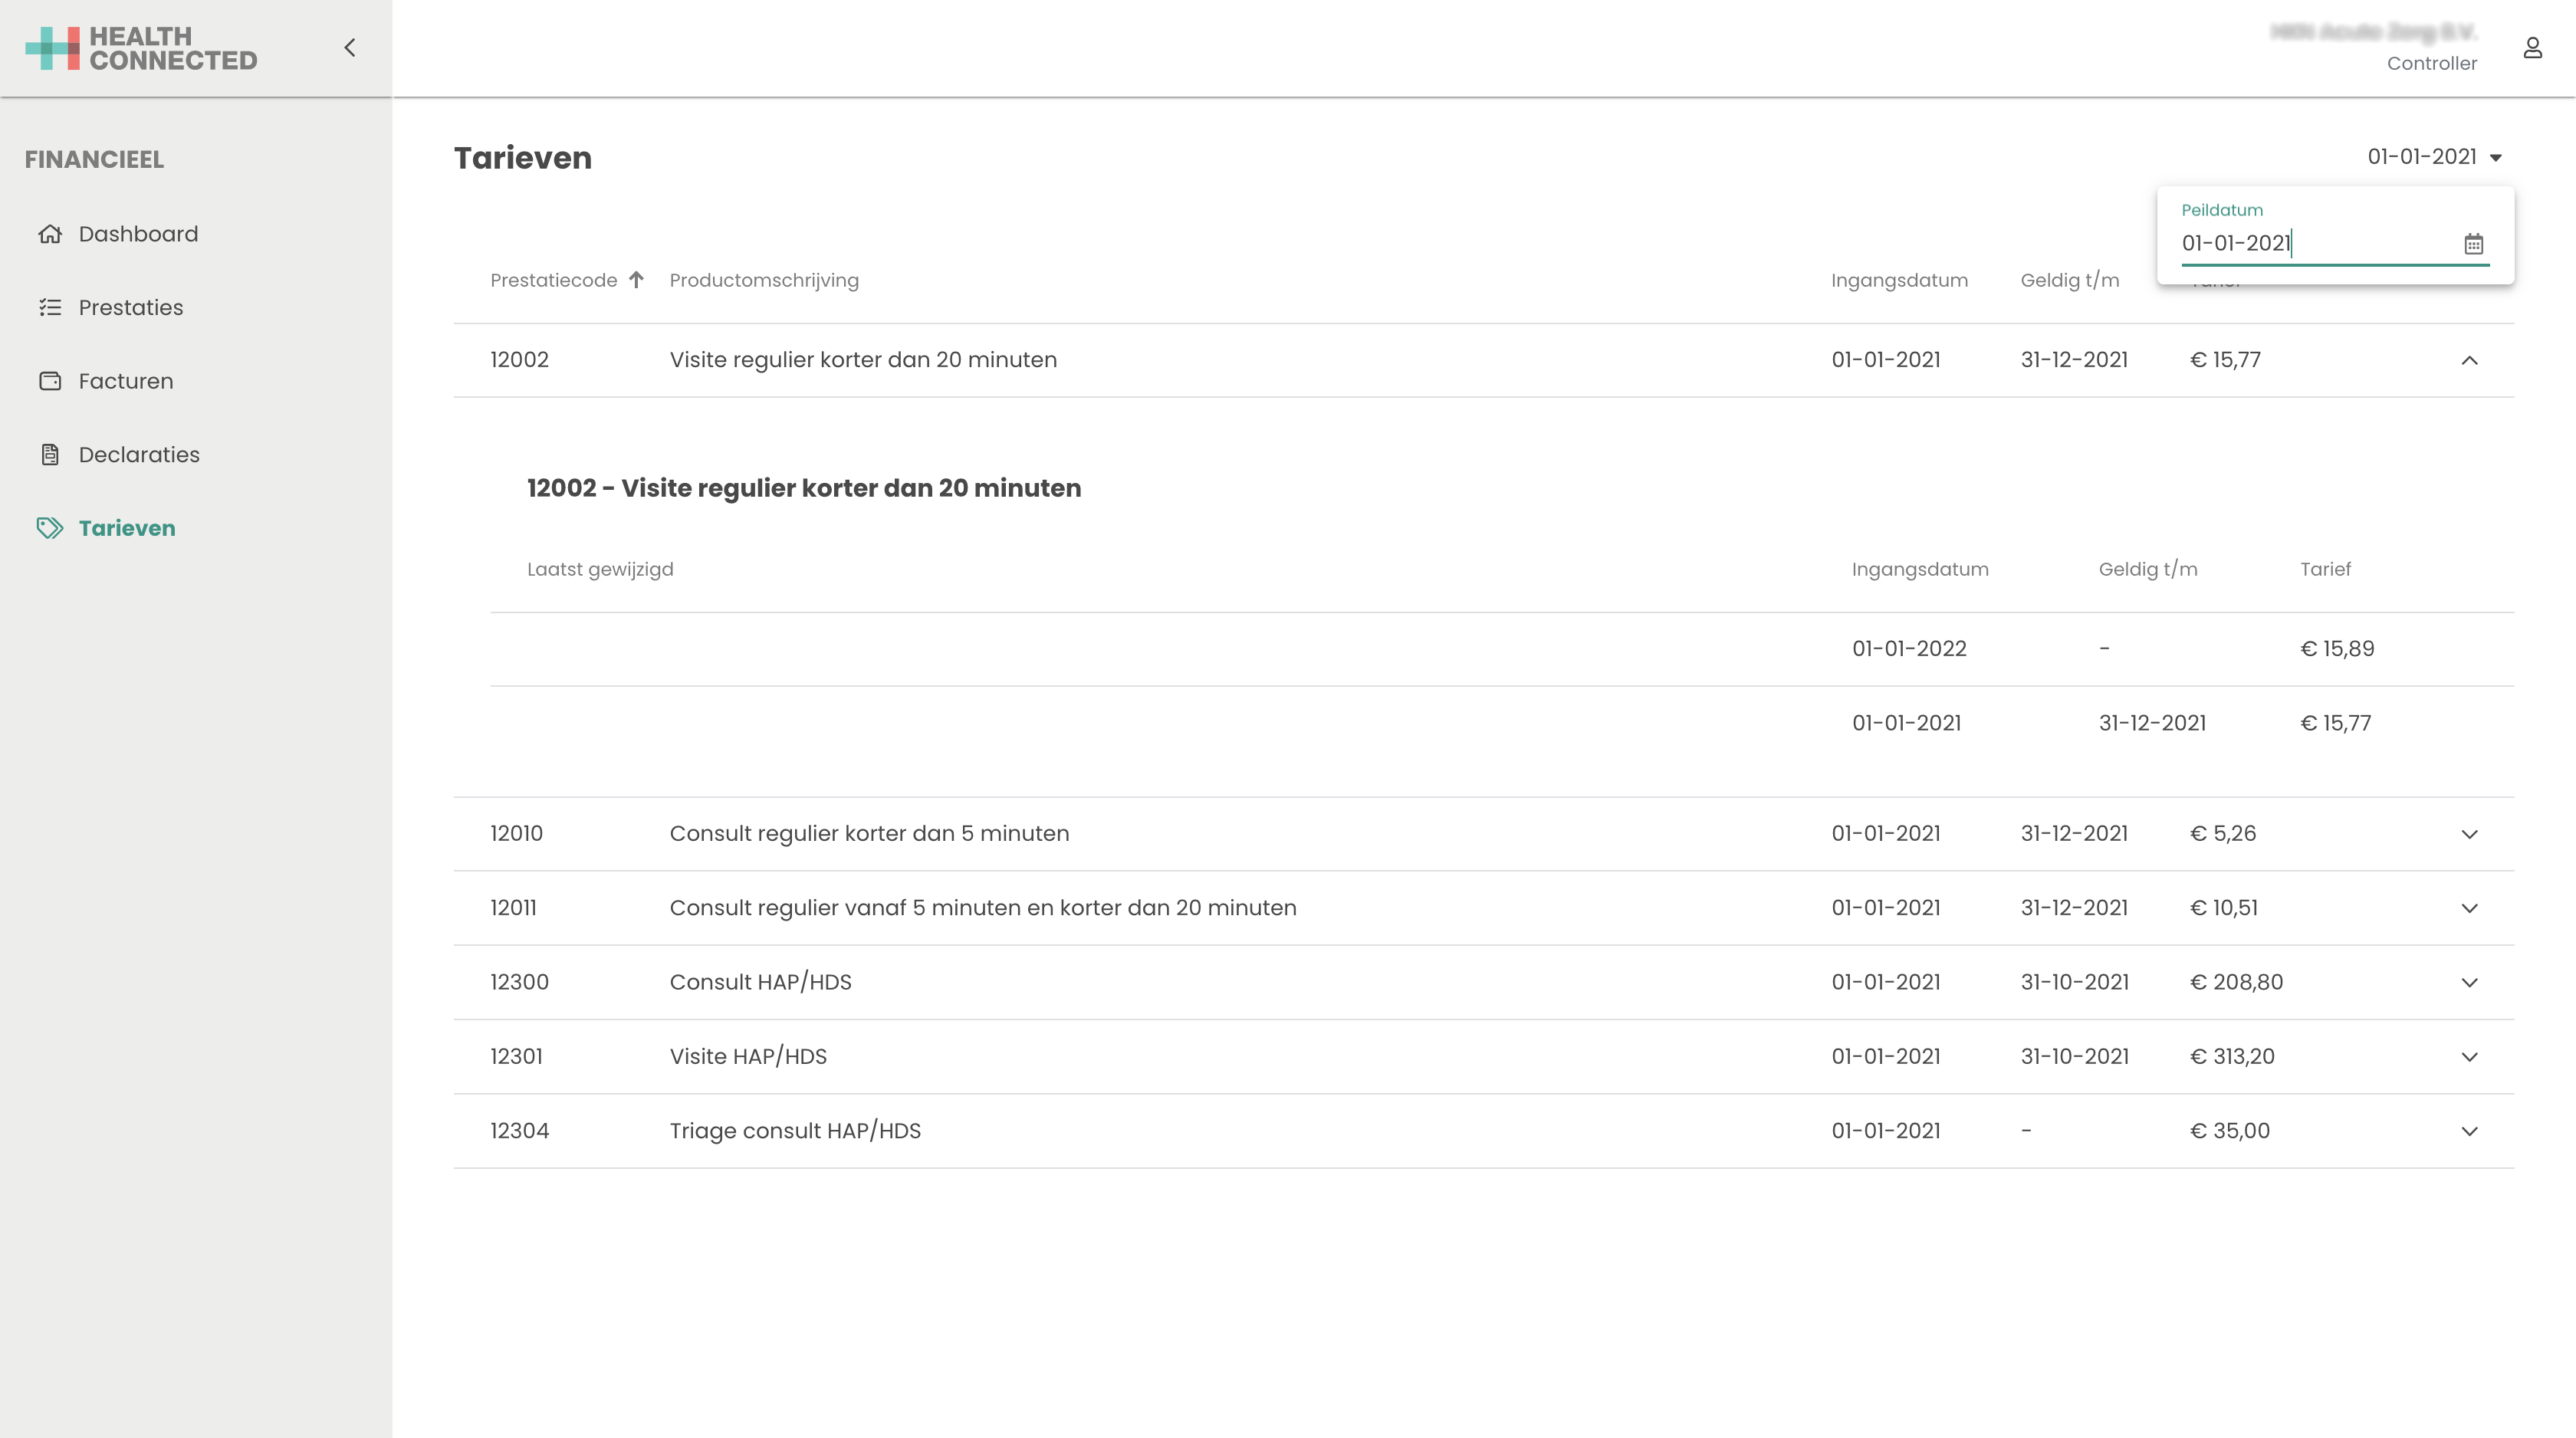Open the calendar picker in Peildatum
2576x1438 pixels.
click(x=2473, y=244)
